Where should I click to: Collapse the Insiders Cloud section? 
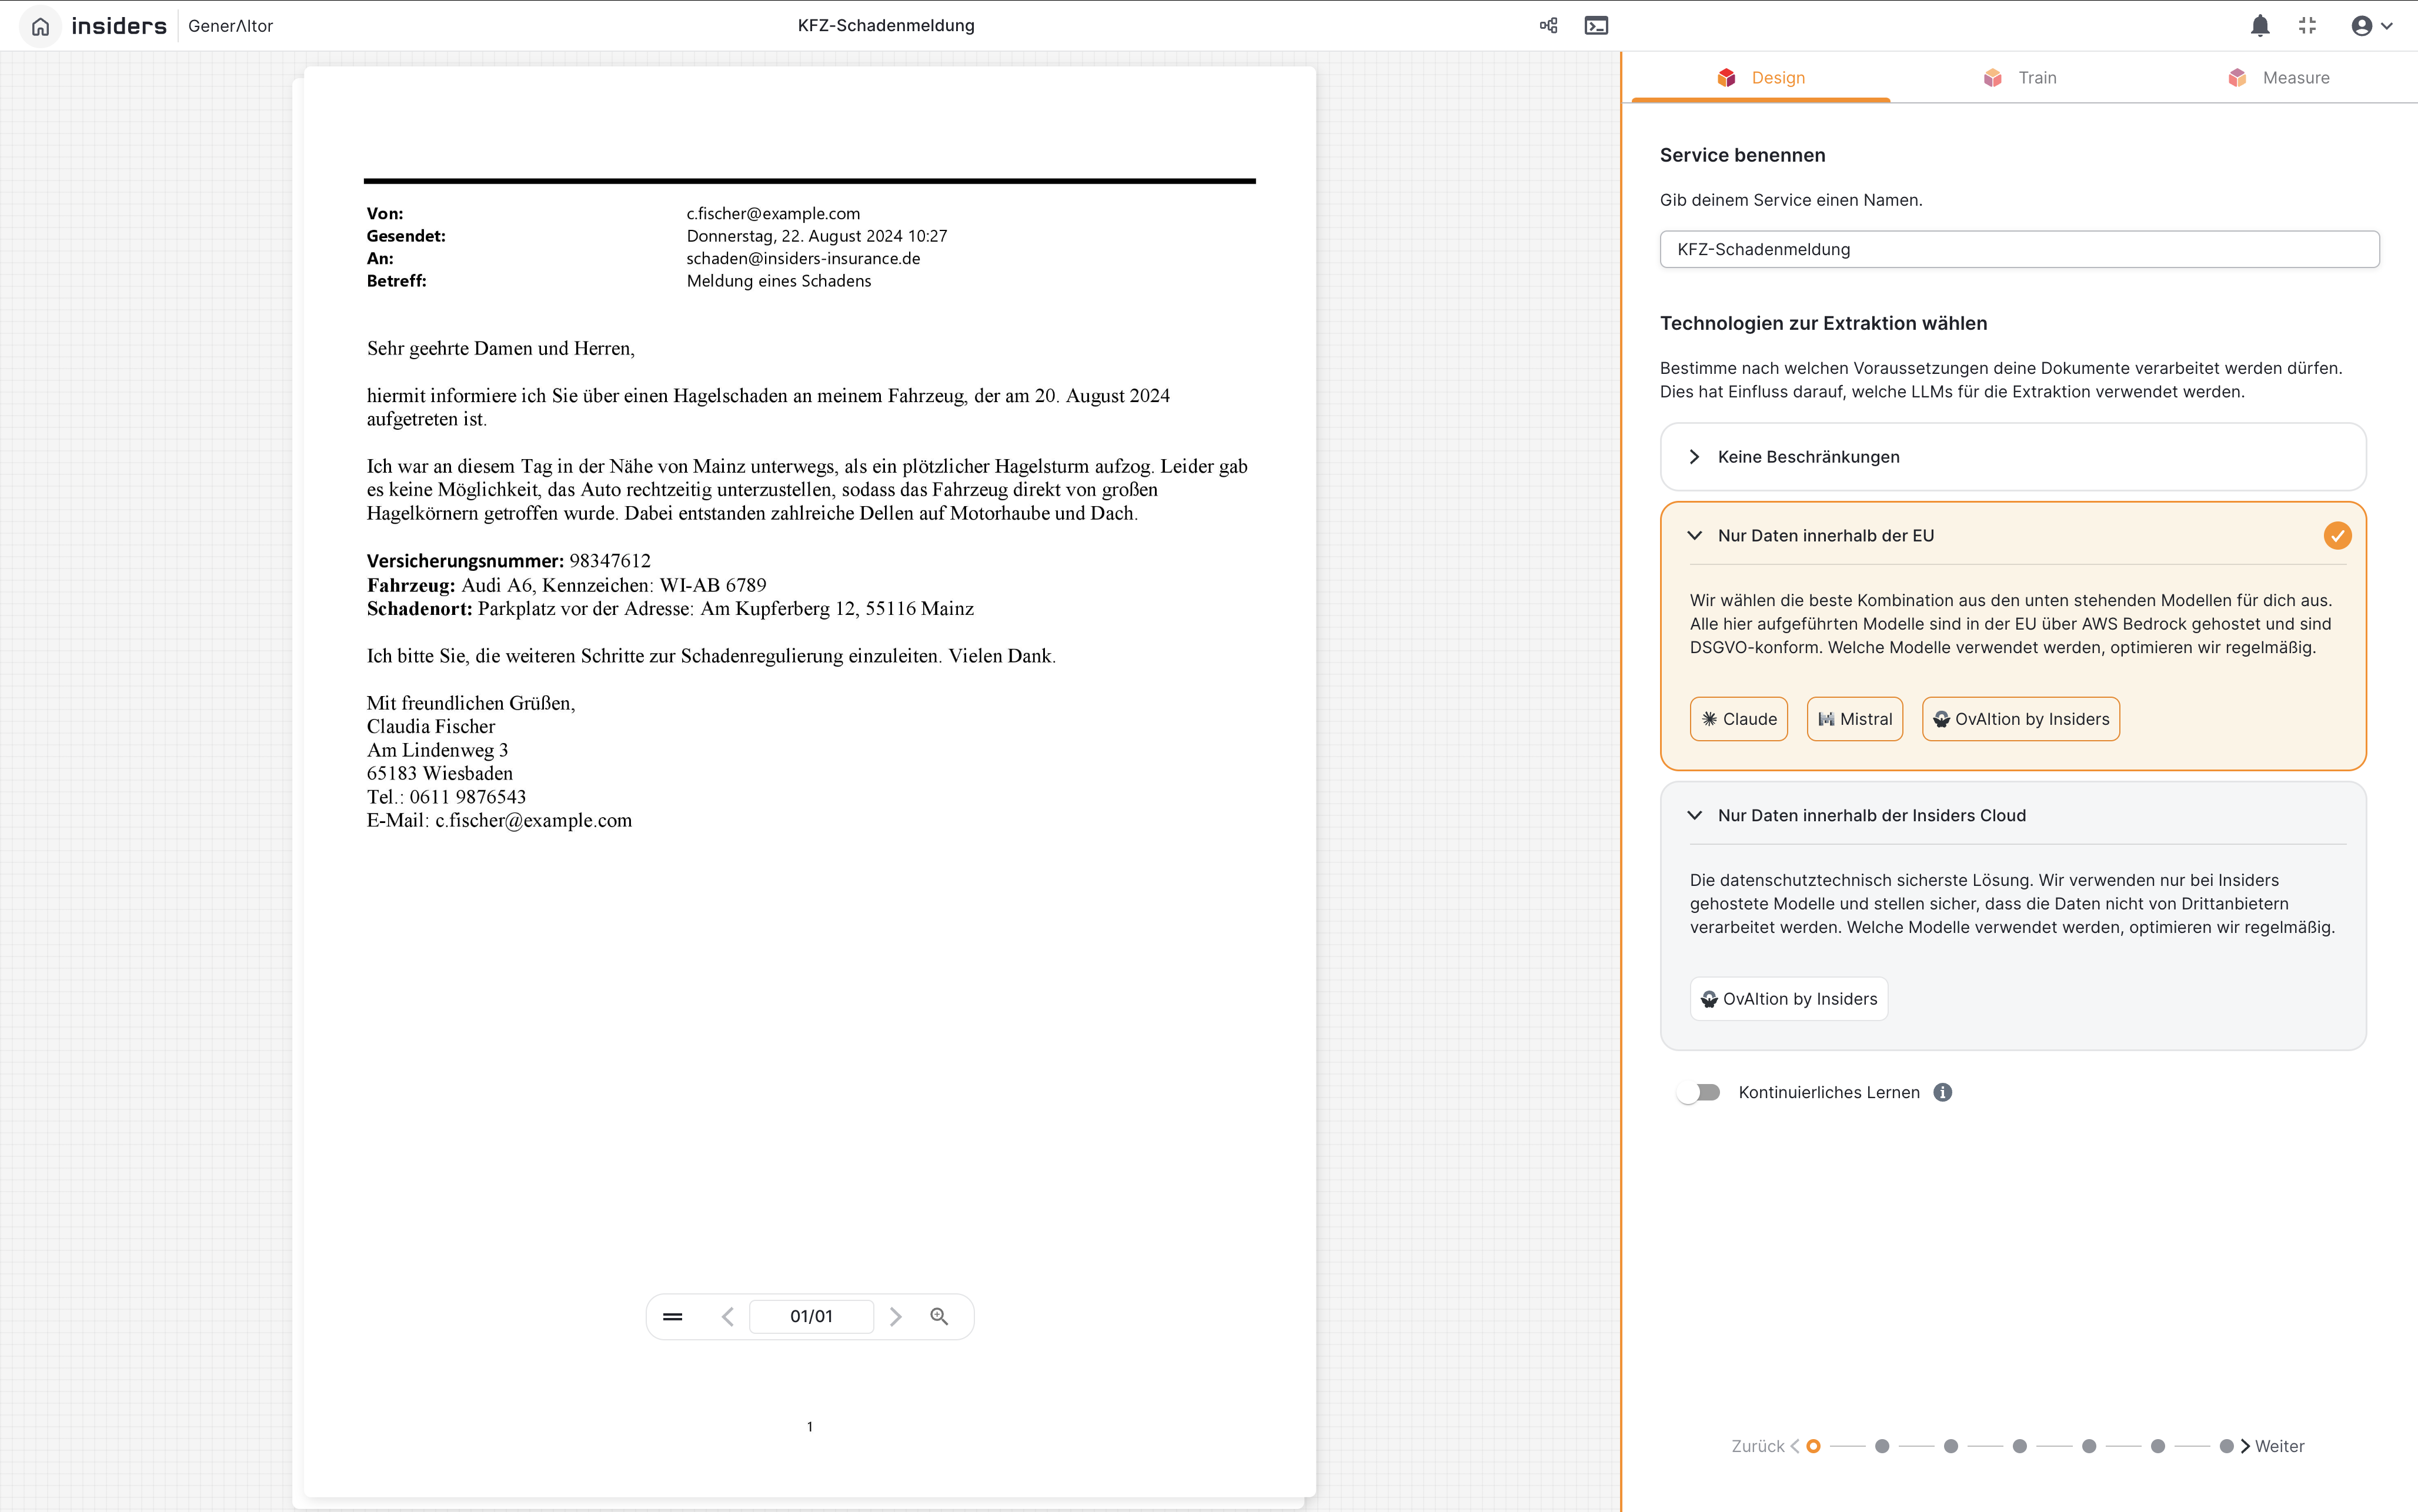1694,815
